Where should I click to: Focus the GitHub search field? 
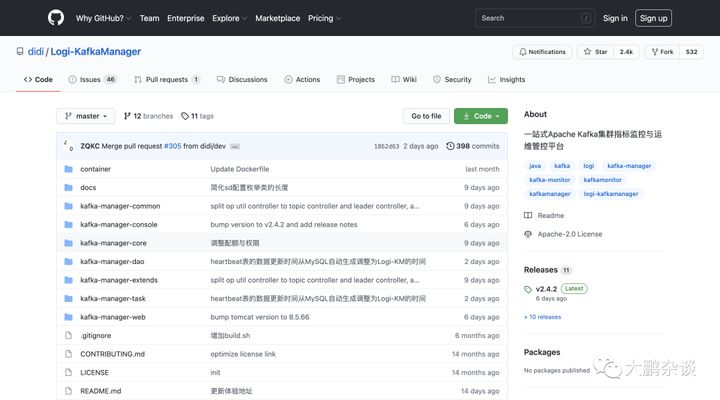(535, 18)
